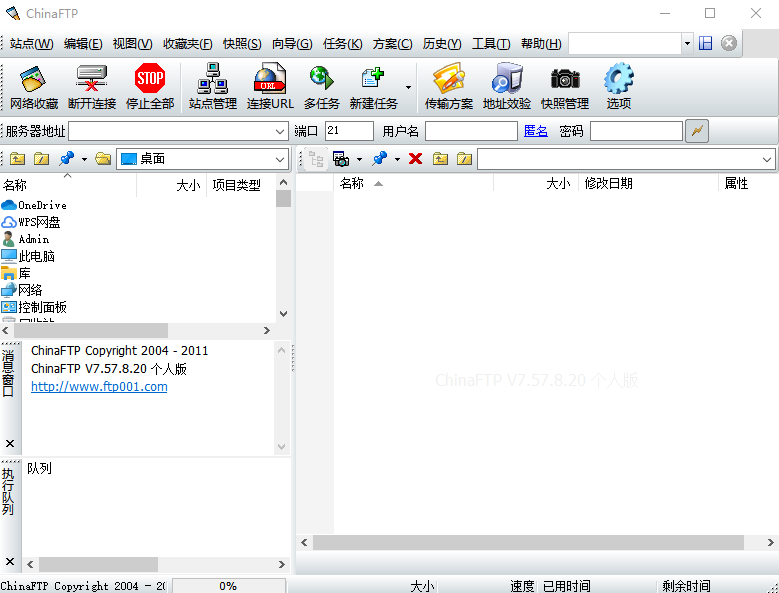Open 站点管理 site manager
Image resolution: width=779 pixels, height=593 pixels.
click(212, 86)
